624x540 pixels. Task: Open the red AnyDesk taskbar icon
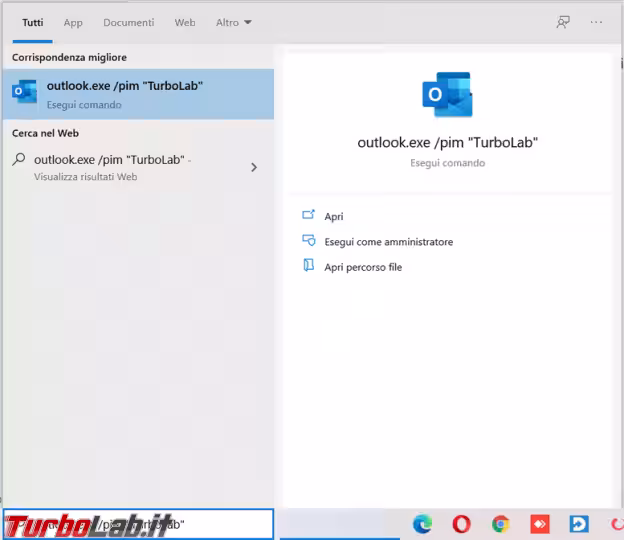click(540, 524)
